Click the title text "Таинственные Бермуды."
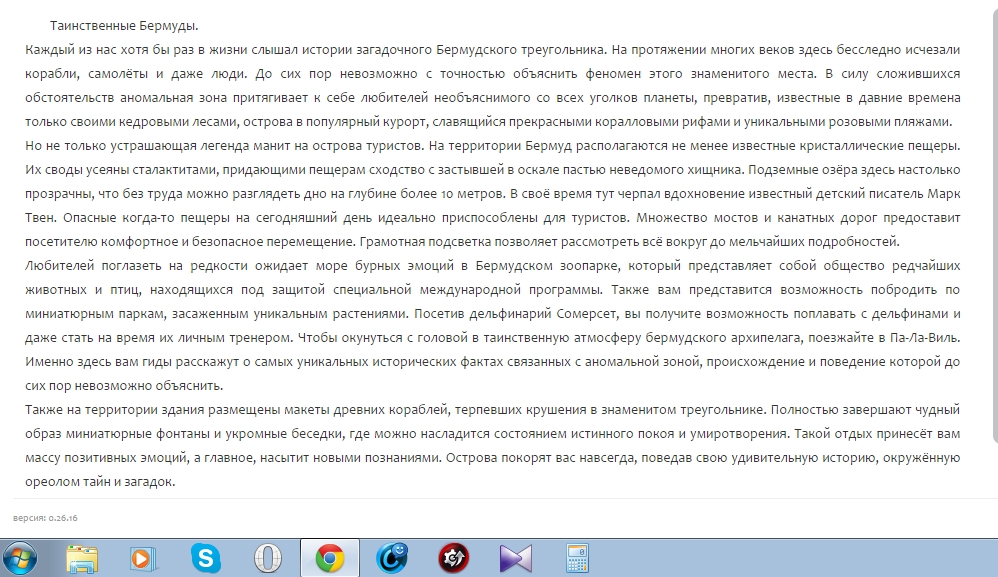998x577 pixels. tap(124, 26)
